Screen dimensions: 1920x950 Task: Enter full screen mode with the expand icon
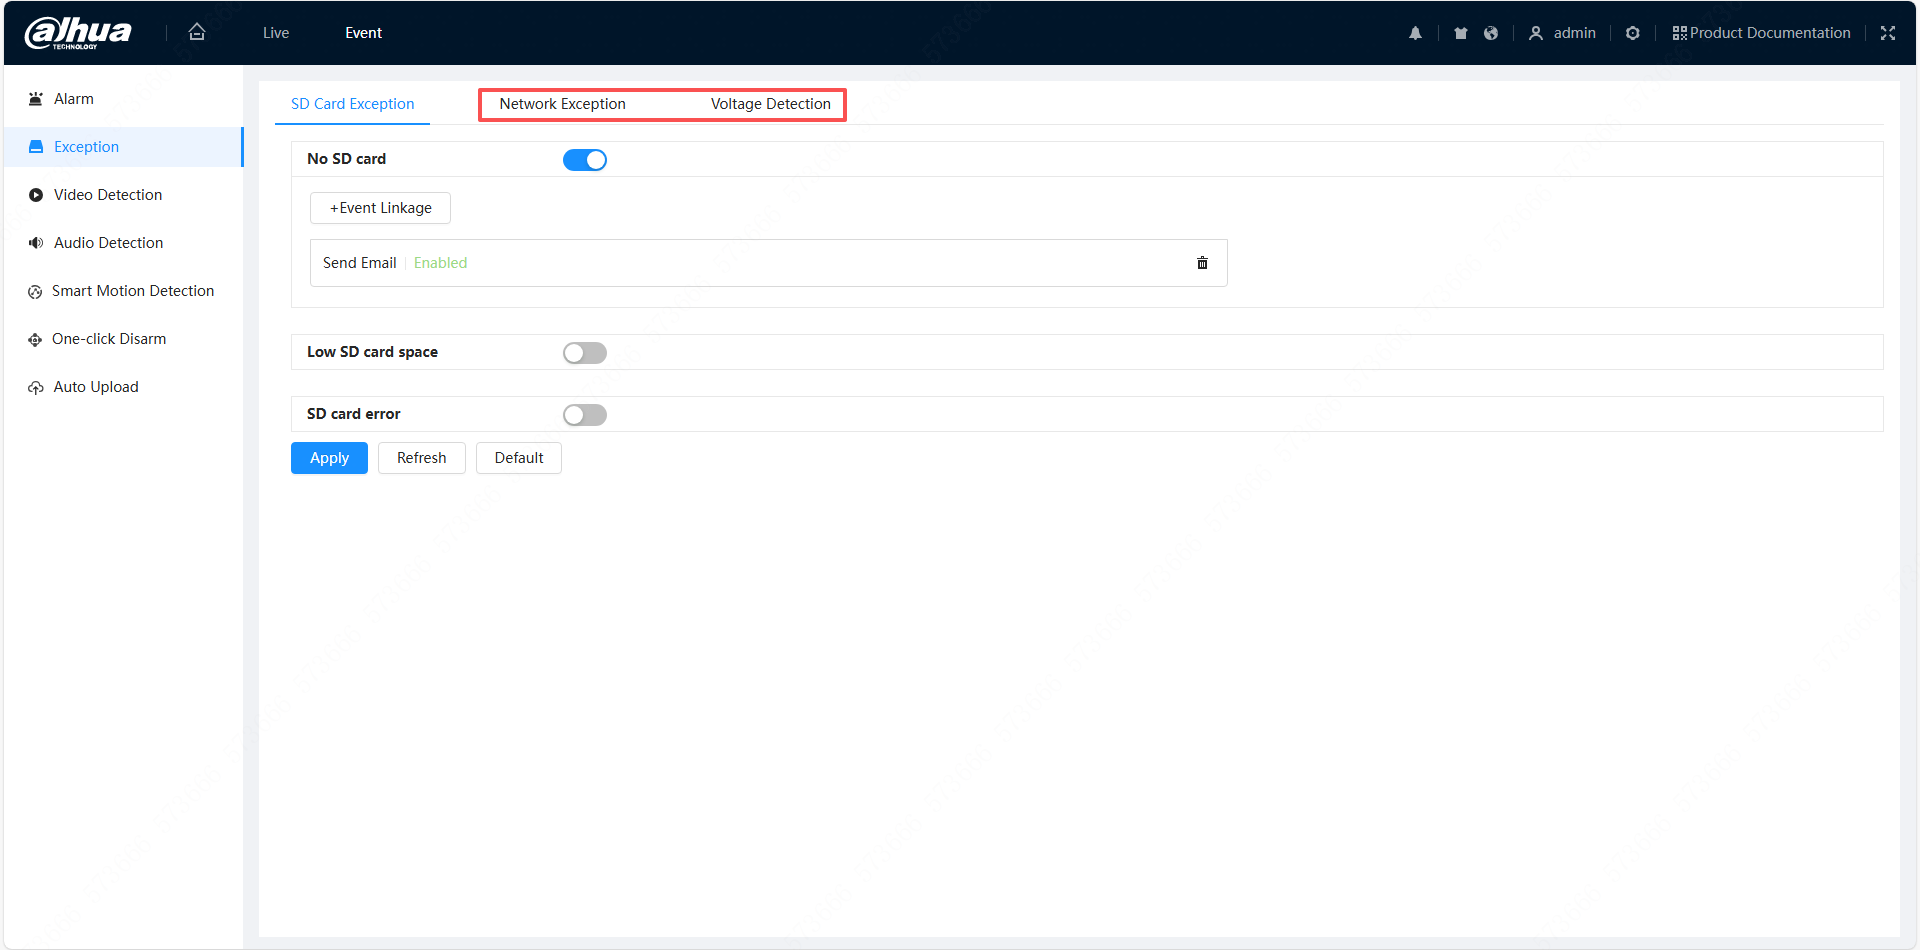[1888, 33]
